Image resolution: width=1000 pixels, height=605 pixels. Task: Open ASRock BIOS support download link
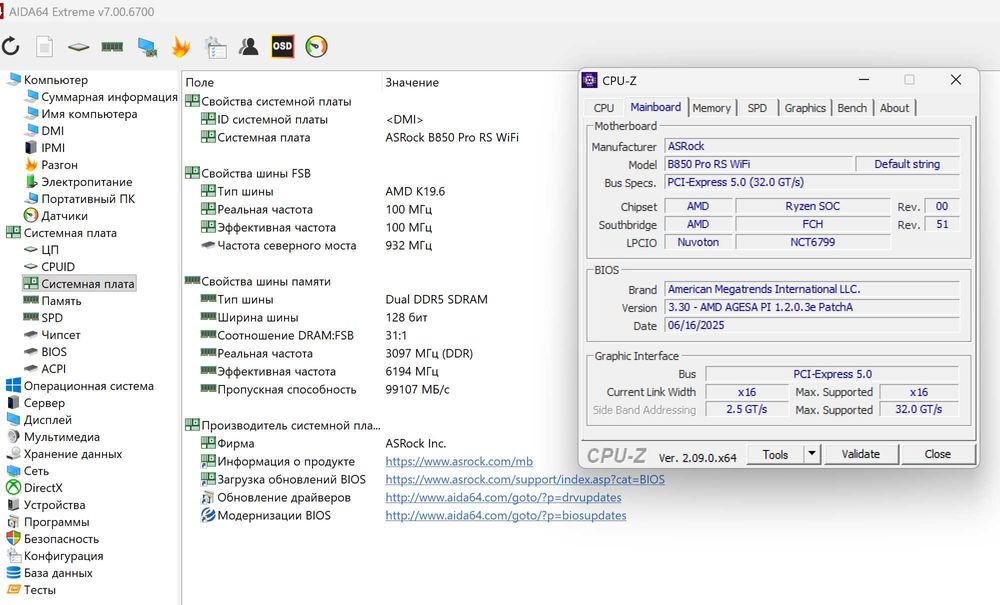coord(525,479)
